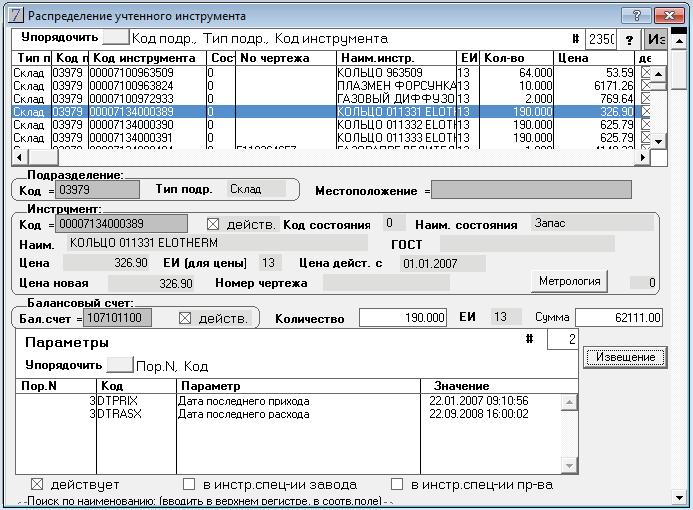Click the top sort-order button beside Упорядочить
Viewport: 693px width, 510px height.
[115, 37]
